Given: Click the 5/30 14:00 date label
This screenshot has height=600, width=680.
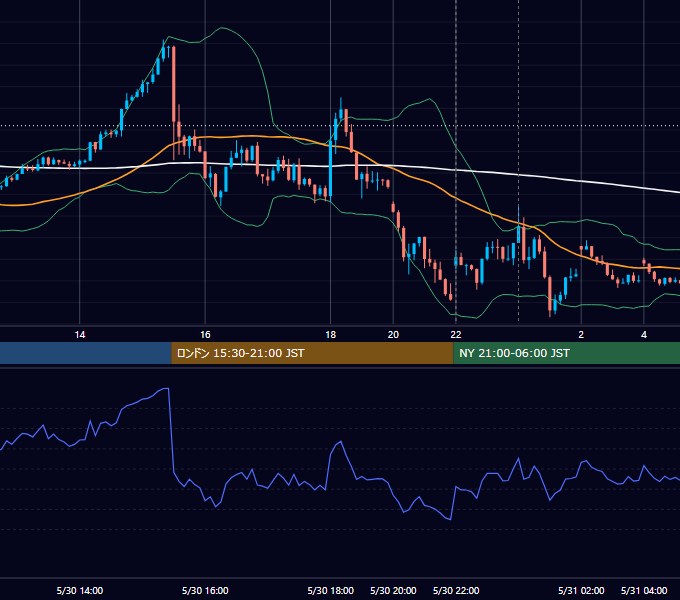Looking at the screenshot, I should point(80,591).
